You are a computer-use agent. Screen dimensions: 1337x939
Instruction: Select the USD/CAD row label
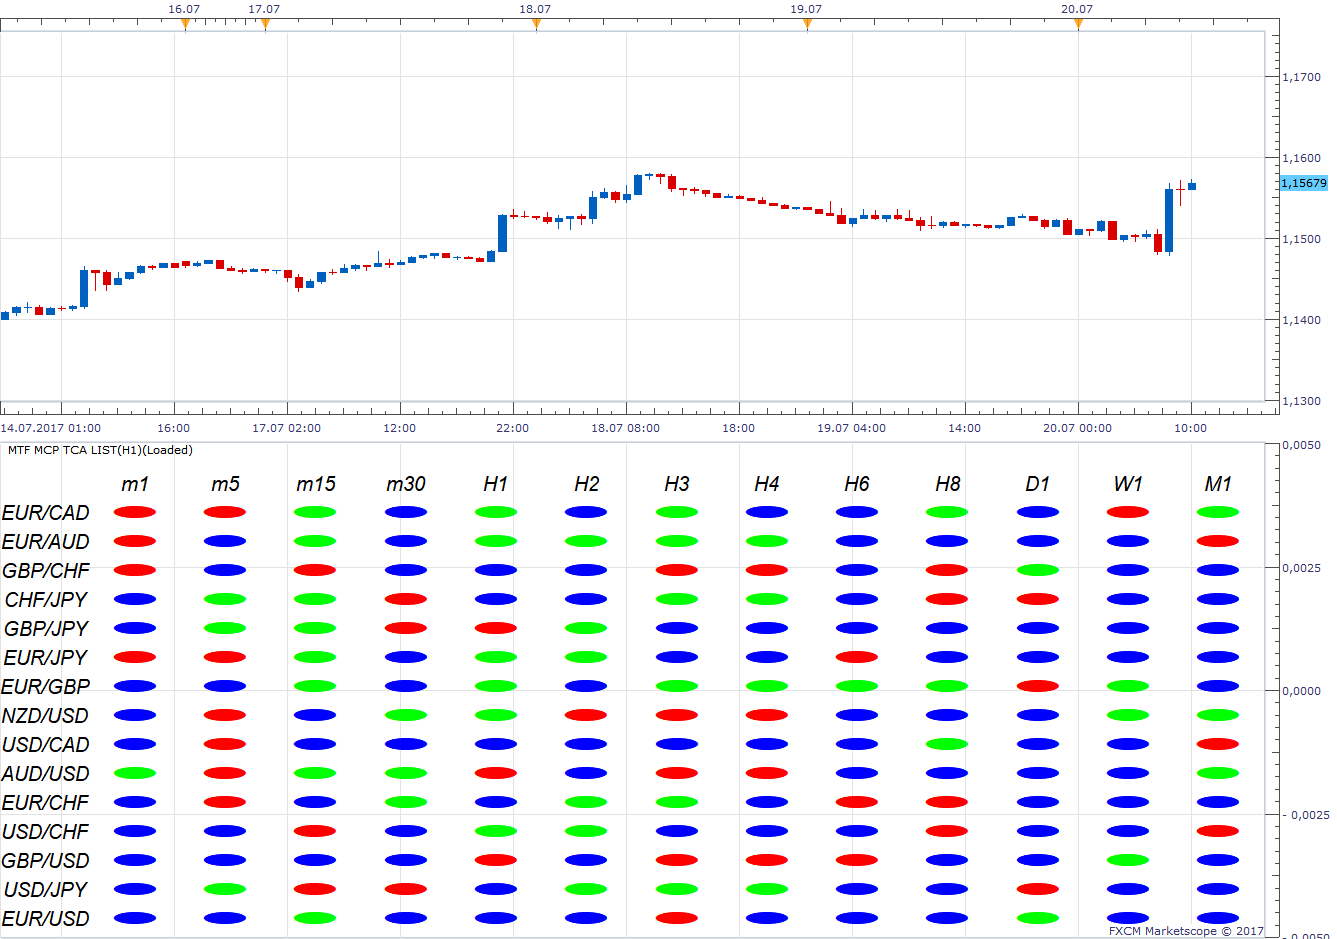pos(46,745)
